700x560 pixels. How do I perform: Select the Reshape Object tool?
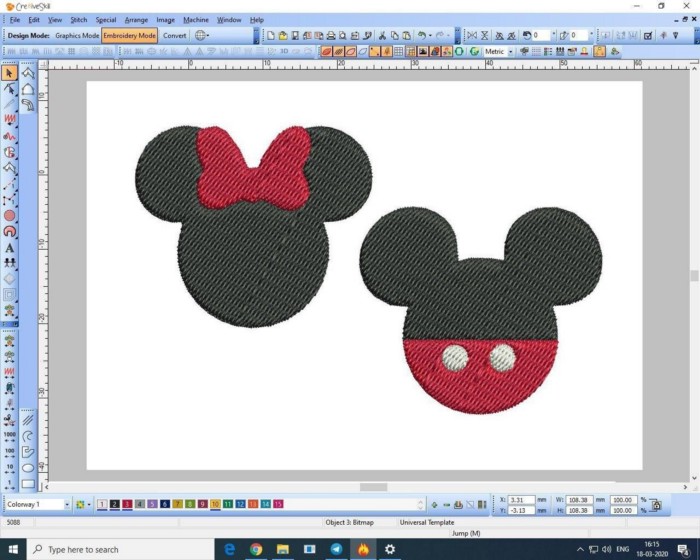pyautogui.click(x=9, y=89)
